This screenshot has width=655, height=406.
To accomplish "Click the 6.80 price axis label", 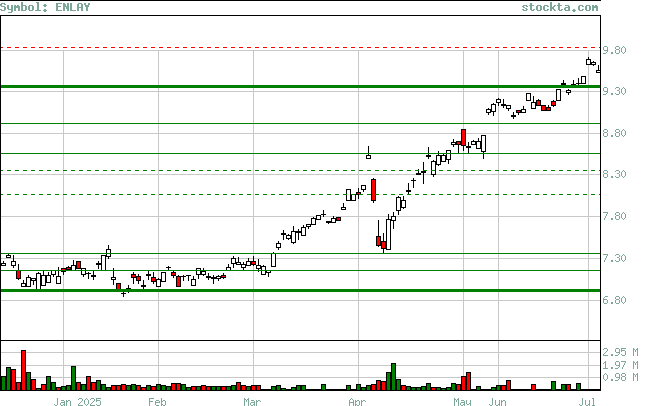I will coord(614,300).
